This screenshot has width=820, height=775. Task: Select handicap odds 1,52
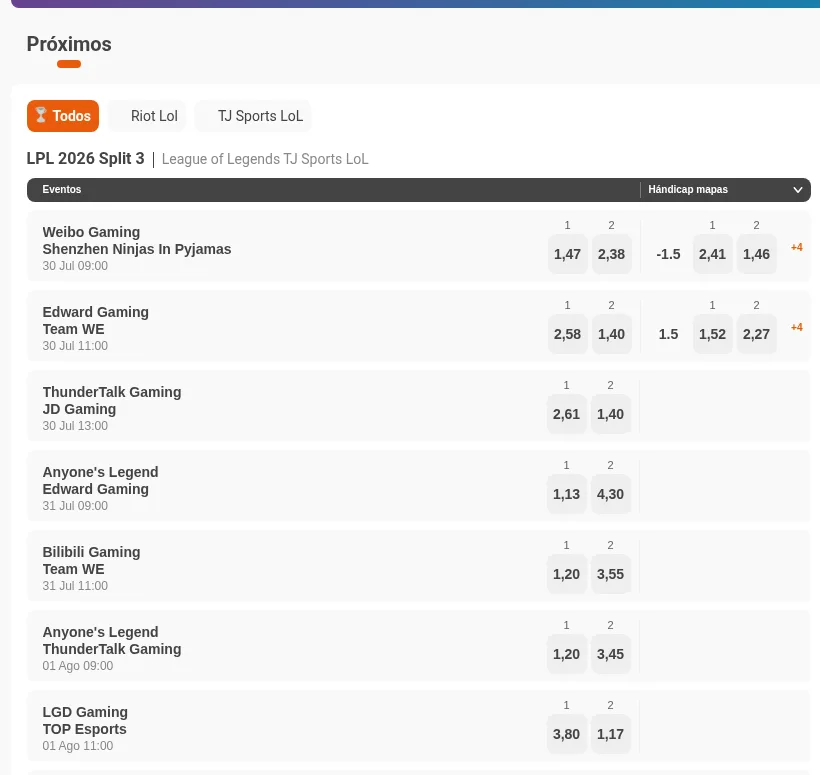coord(712,334)
